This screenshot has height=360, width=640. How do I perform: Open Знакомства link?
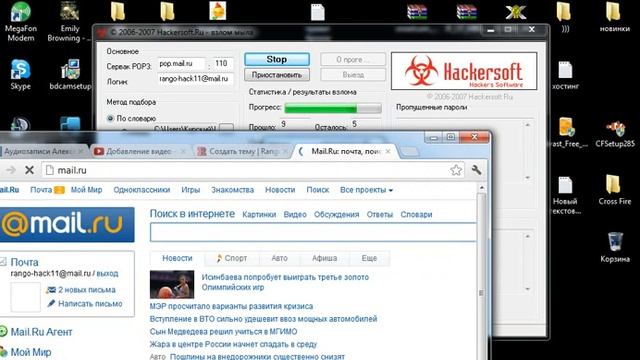[x=232, y=190]
